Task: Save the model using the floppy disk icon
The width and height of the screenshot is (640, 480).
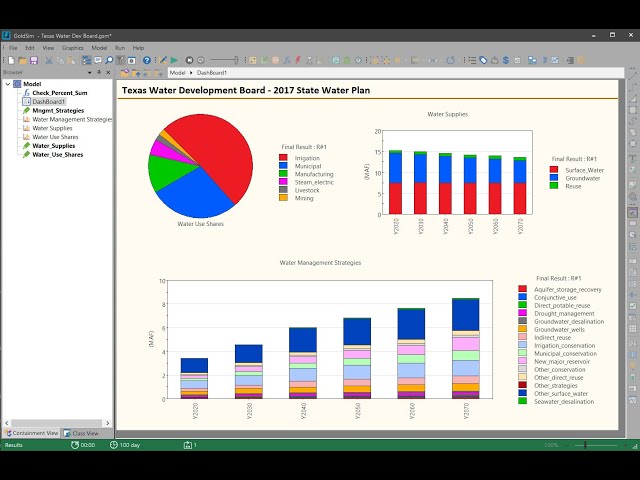Action: tap(34, 60)
